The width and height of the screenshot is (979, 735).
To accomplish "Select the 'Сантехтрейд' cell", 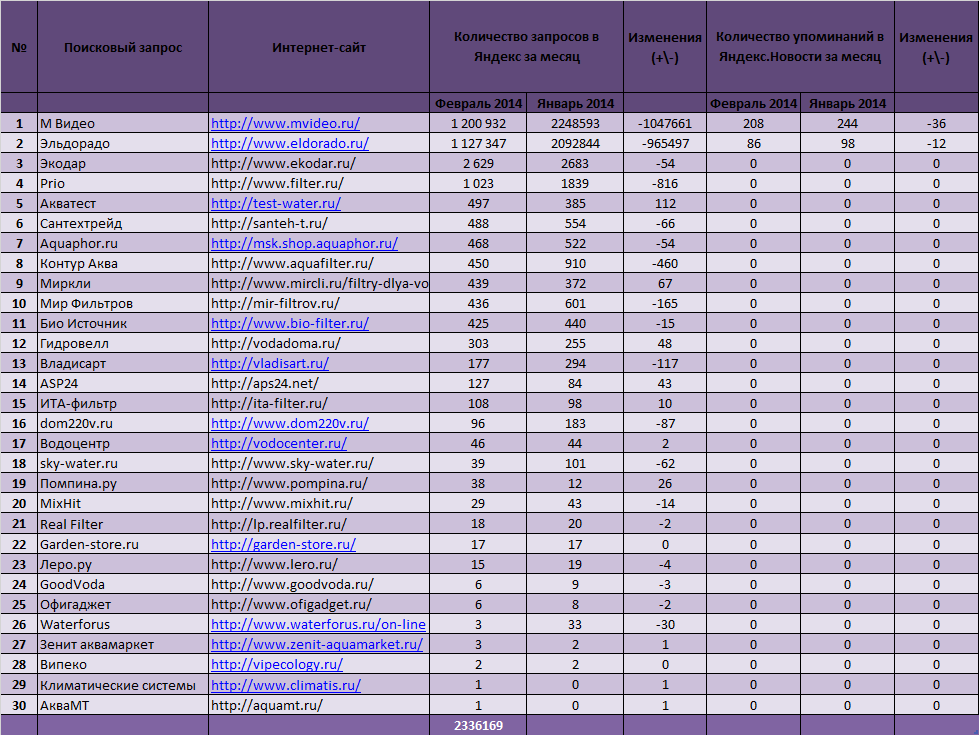I will pos(123,224).
